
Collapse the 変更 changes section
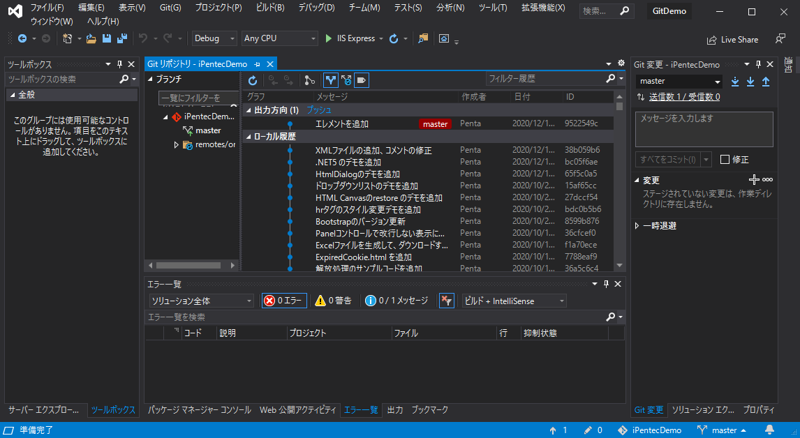pos(637,180)
